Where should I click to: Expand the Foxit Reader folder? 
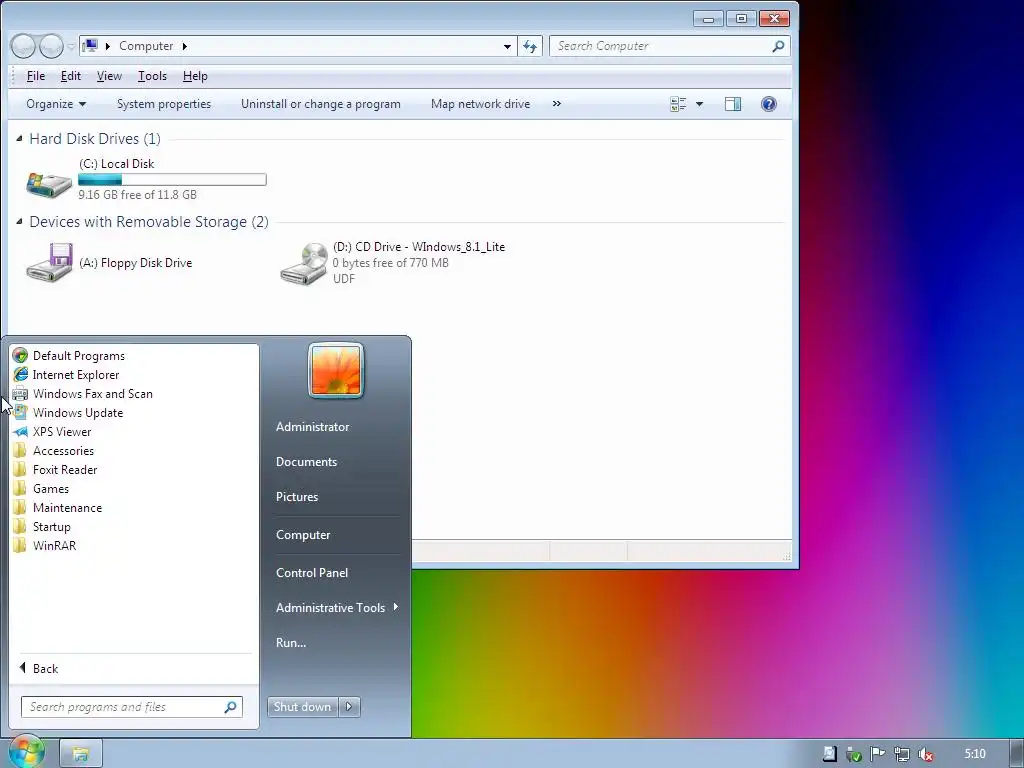coord(56,470)
